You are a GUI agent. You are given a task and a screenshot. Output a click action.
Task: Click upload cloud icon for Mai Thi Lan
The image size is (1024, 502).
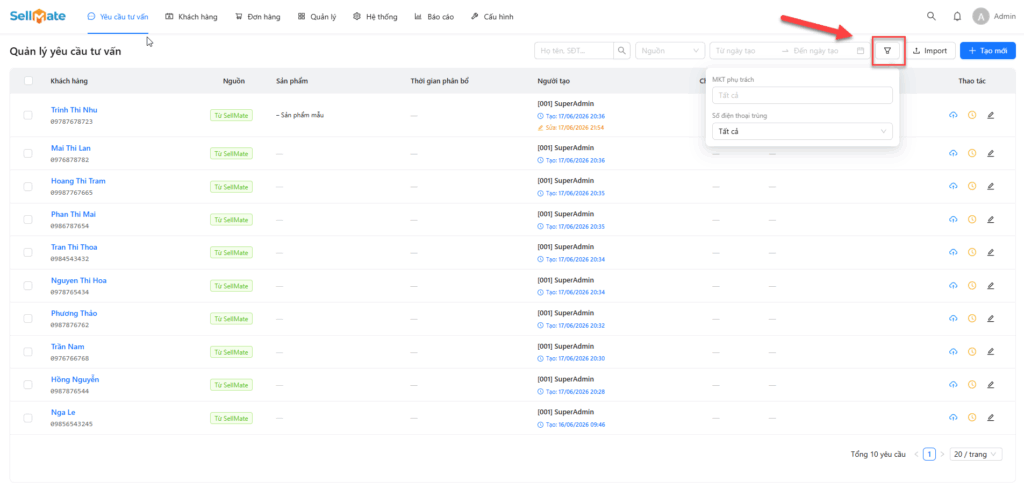953,153
